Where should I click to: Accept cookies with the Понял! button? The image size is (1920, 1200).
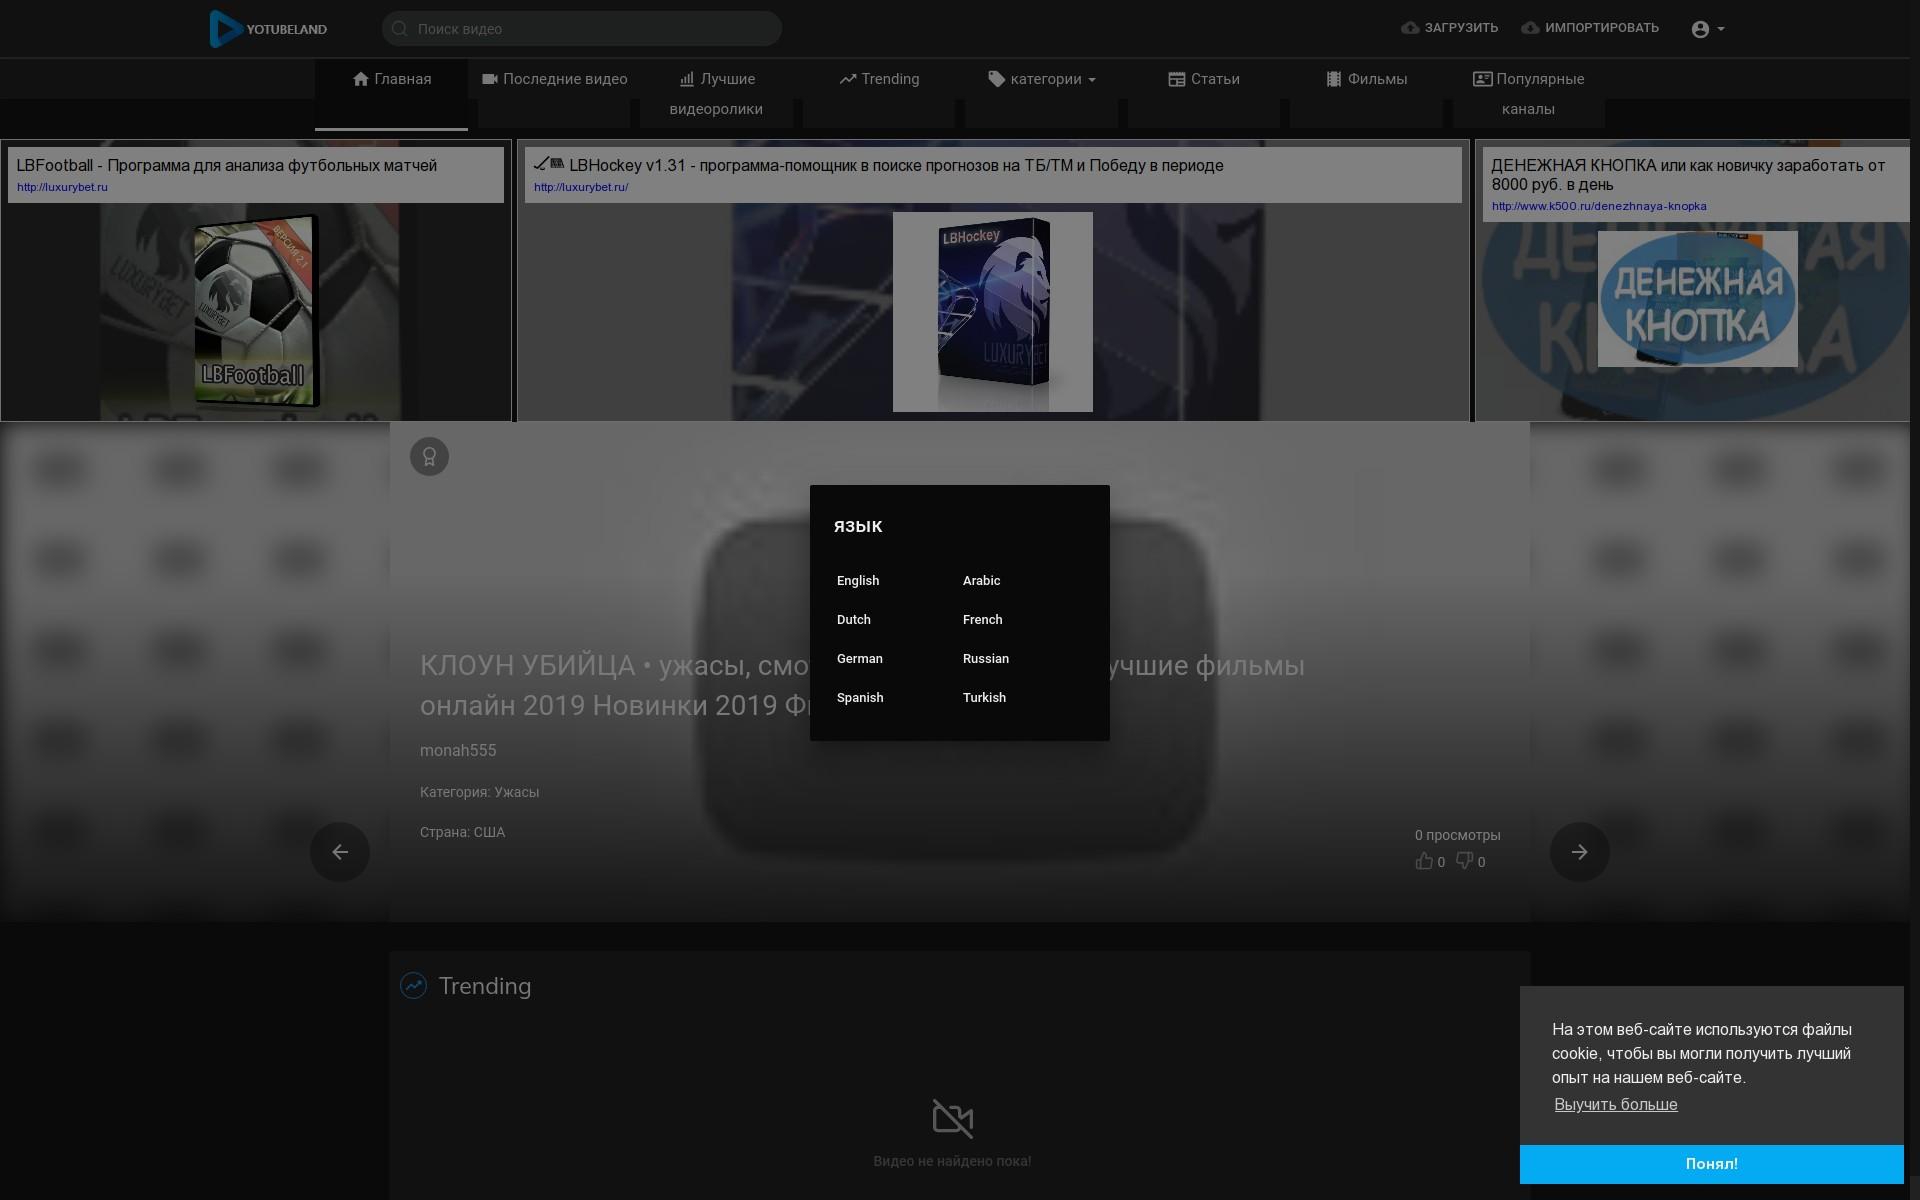tap(1712, 1164)
